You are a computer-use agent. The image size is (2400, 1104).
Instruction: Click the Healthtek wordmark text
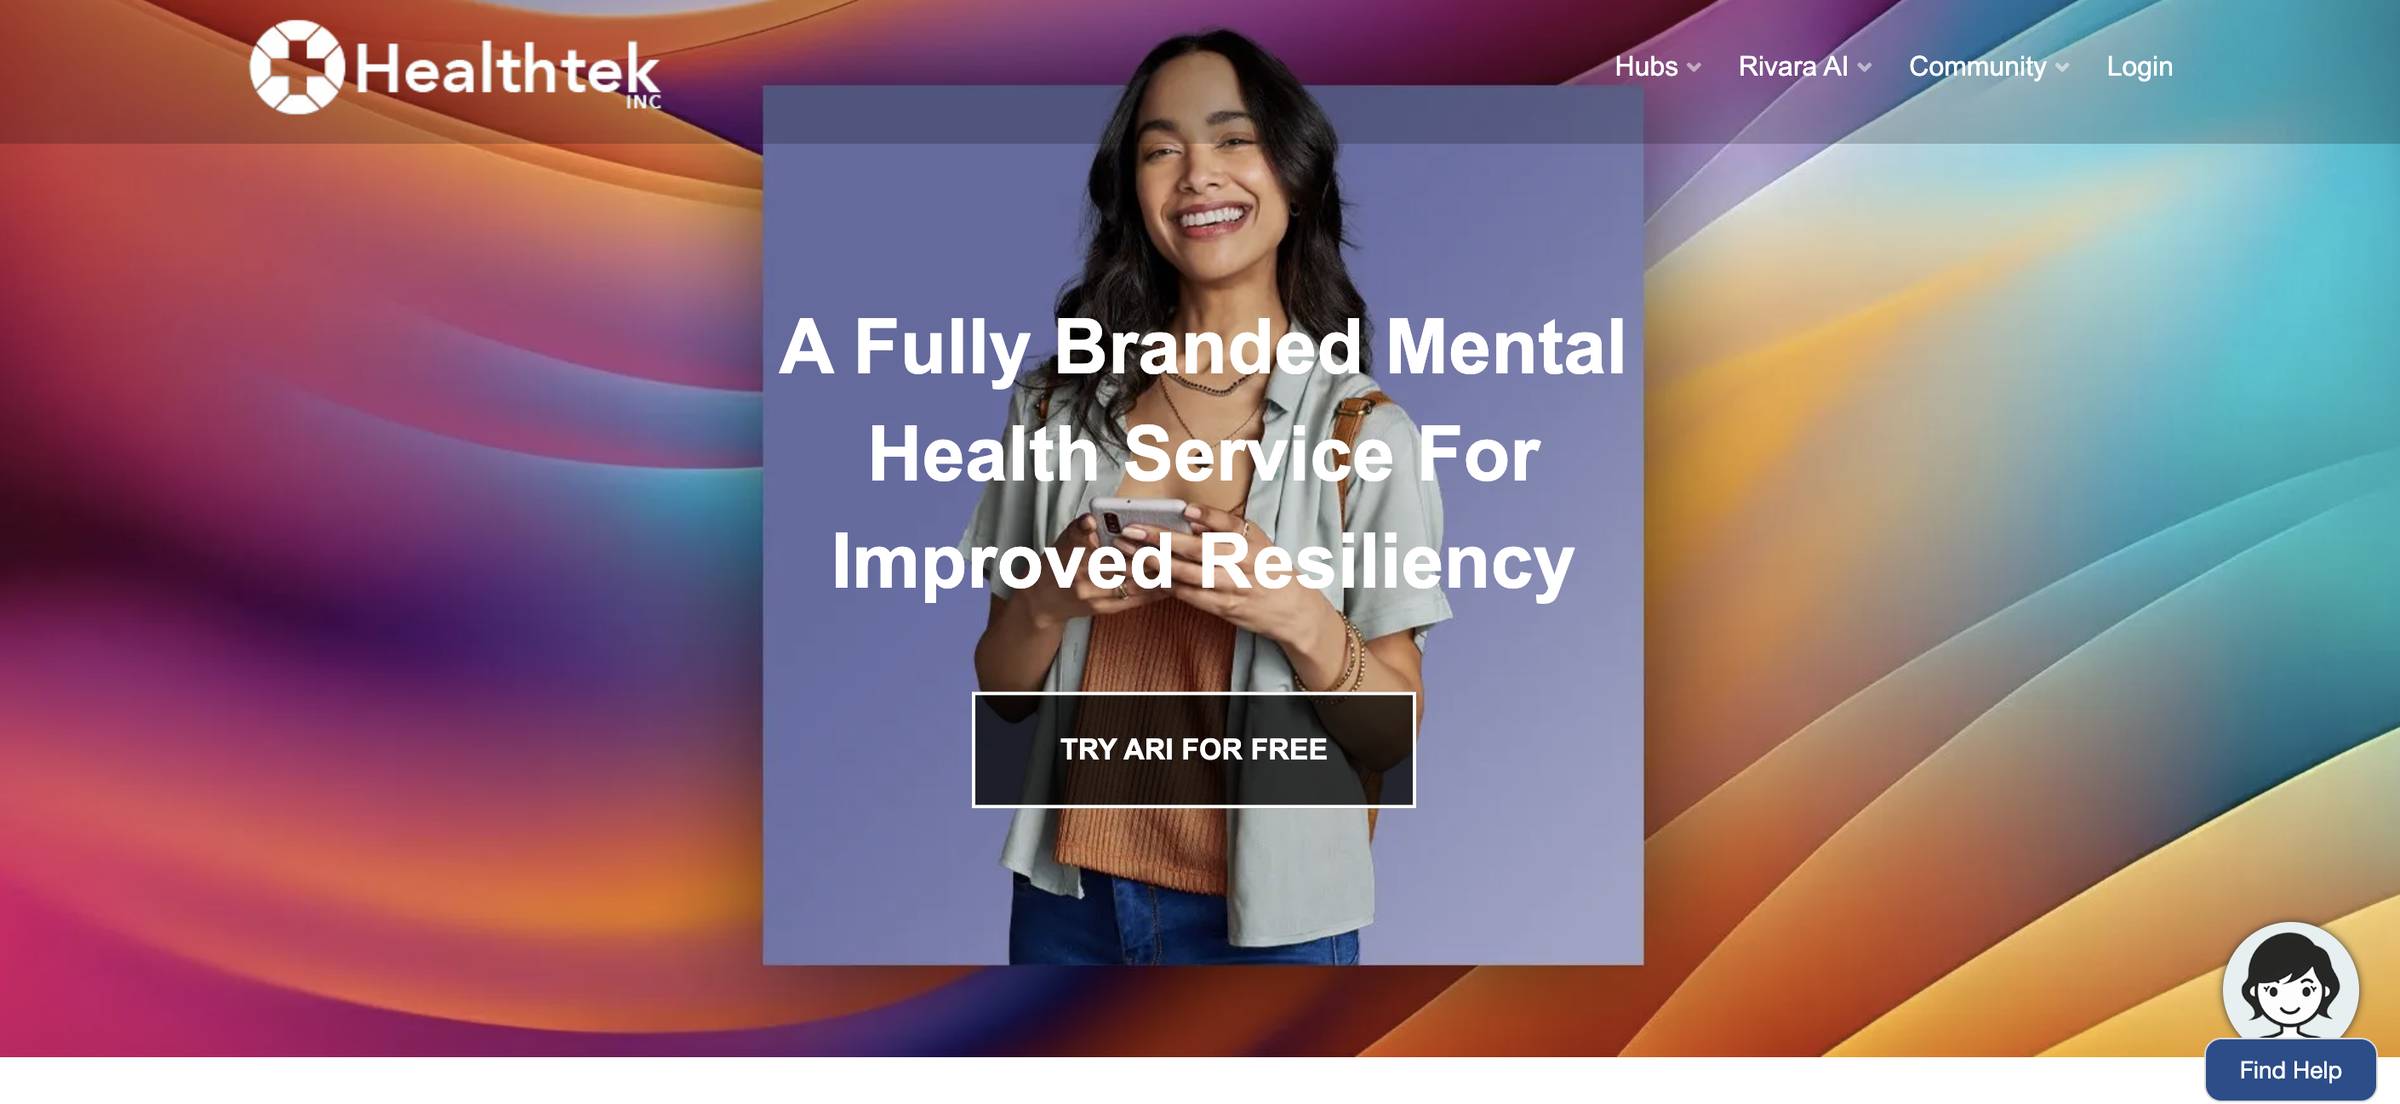pos(507,70)
